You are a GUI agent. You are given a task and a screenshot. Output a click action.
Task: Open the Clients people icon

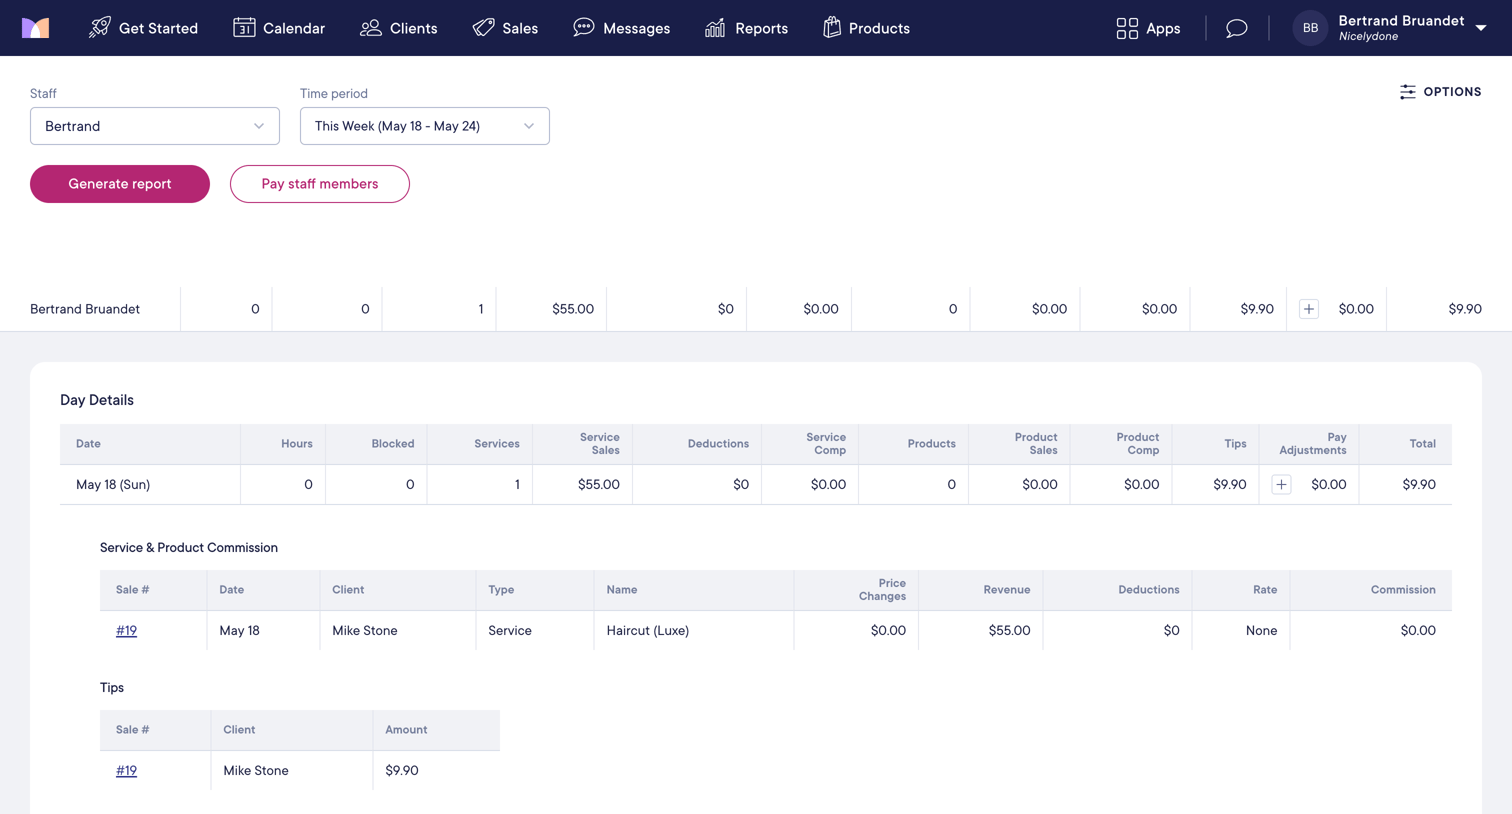tap(371, 28)
